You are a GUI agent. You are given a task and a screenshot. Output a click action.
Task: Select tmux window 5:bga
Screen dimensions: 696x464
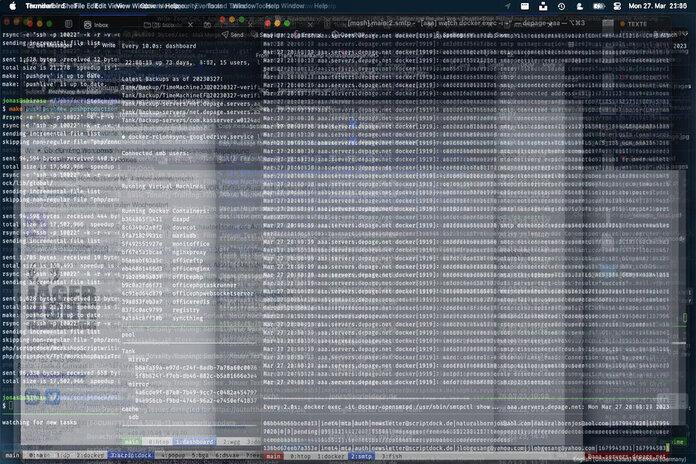point(200,456)
